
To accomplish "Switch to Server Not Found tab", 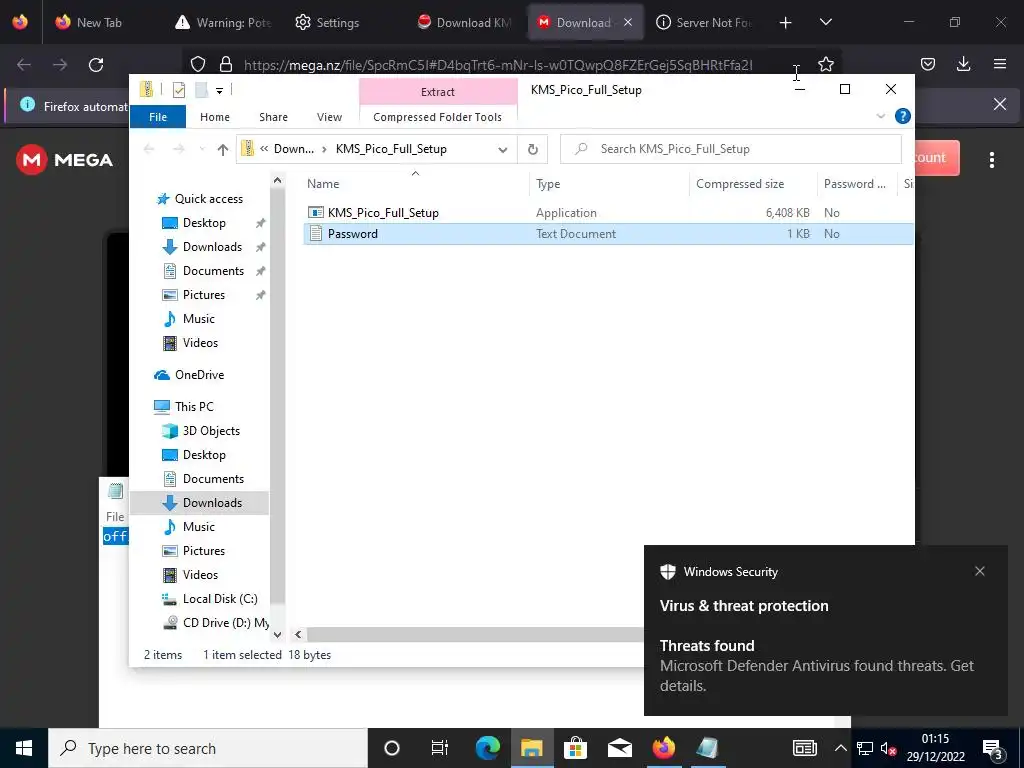I will point(704,23).
